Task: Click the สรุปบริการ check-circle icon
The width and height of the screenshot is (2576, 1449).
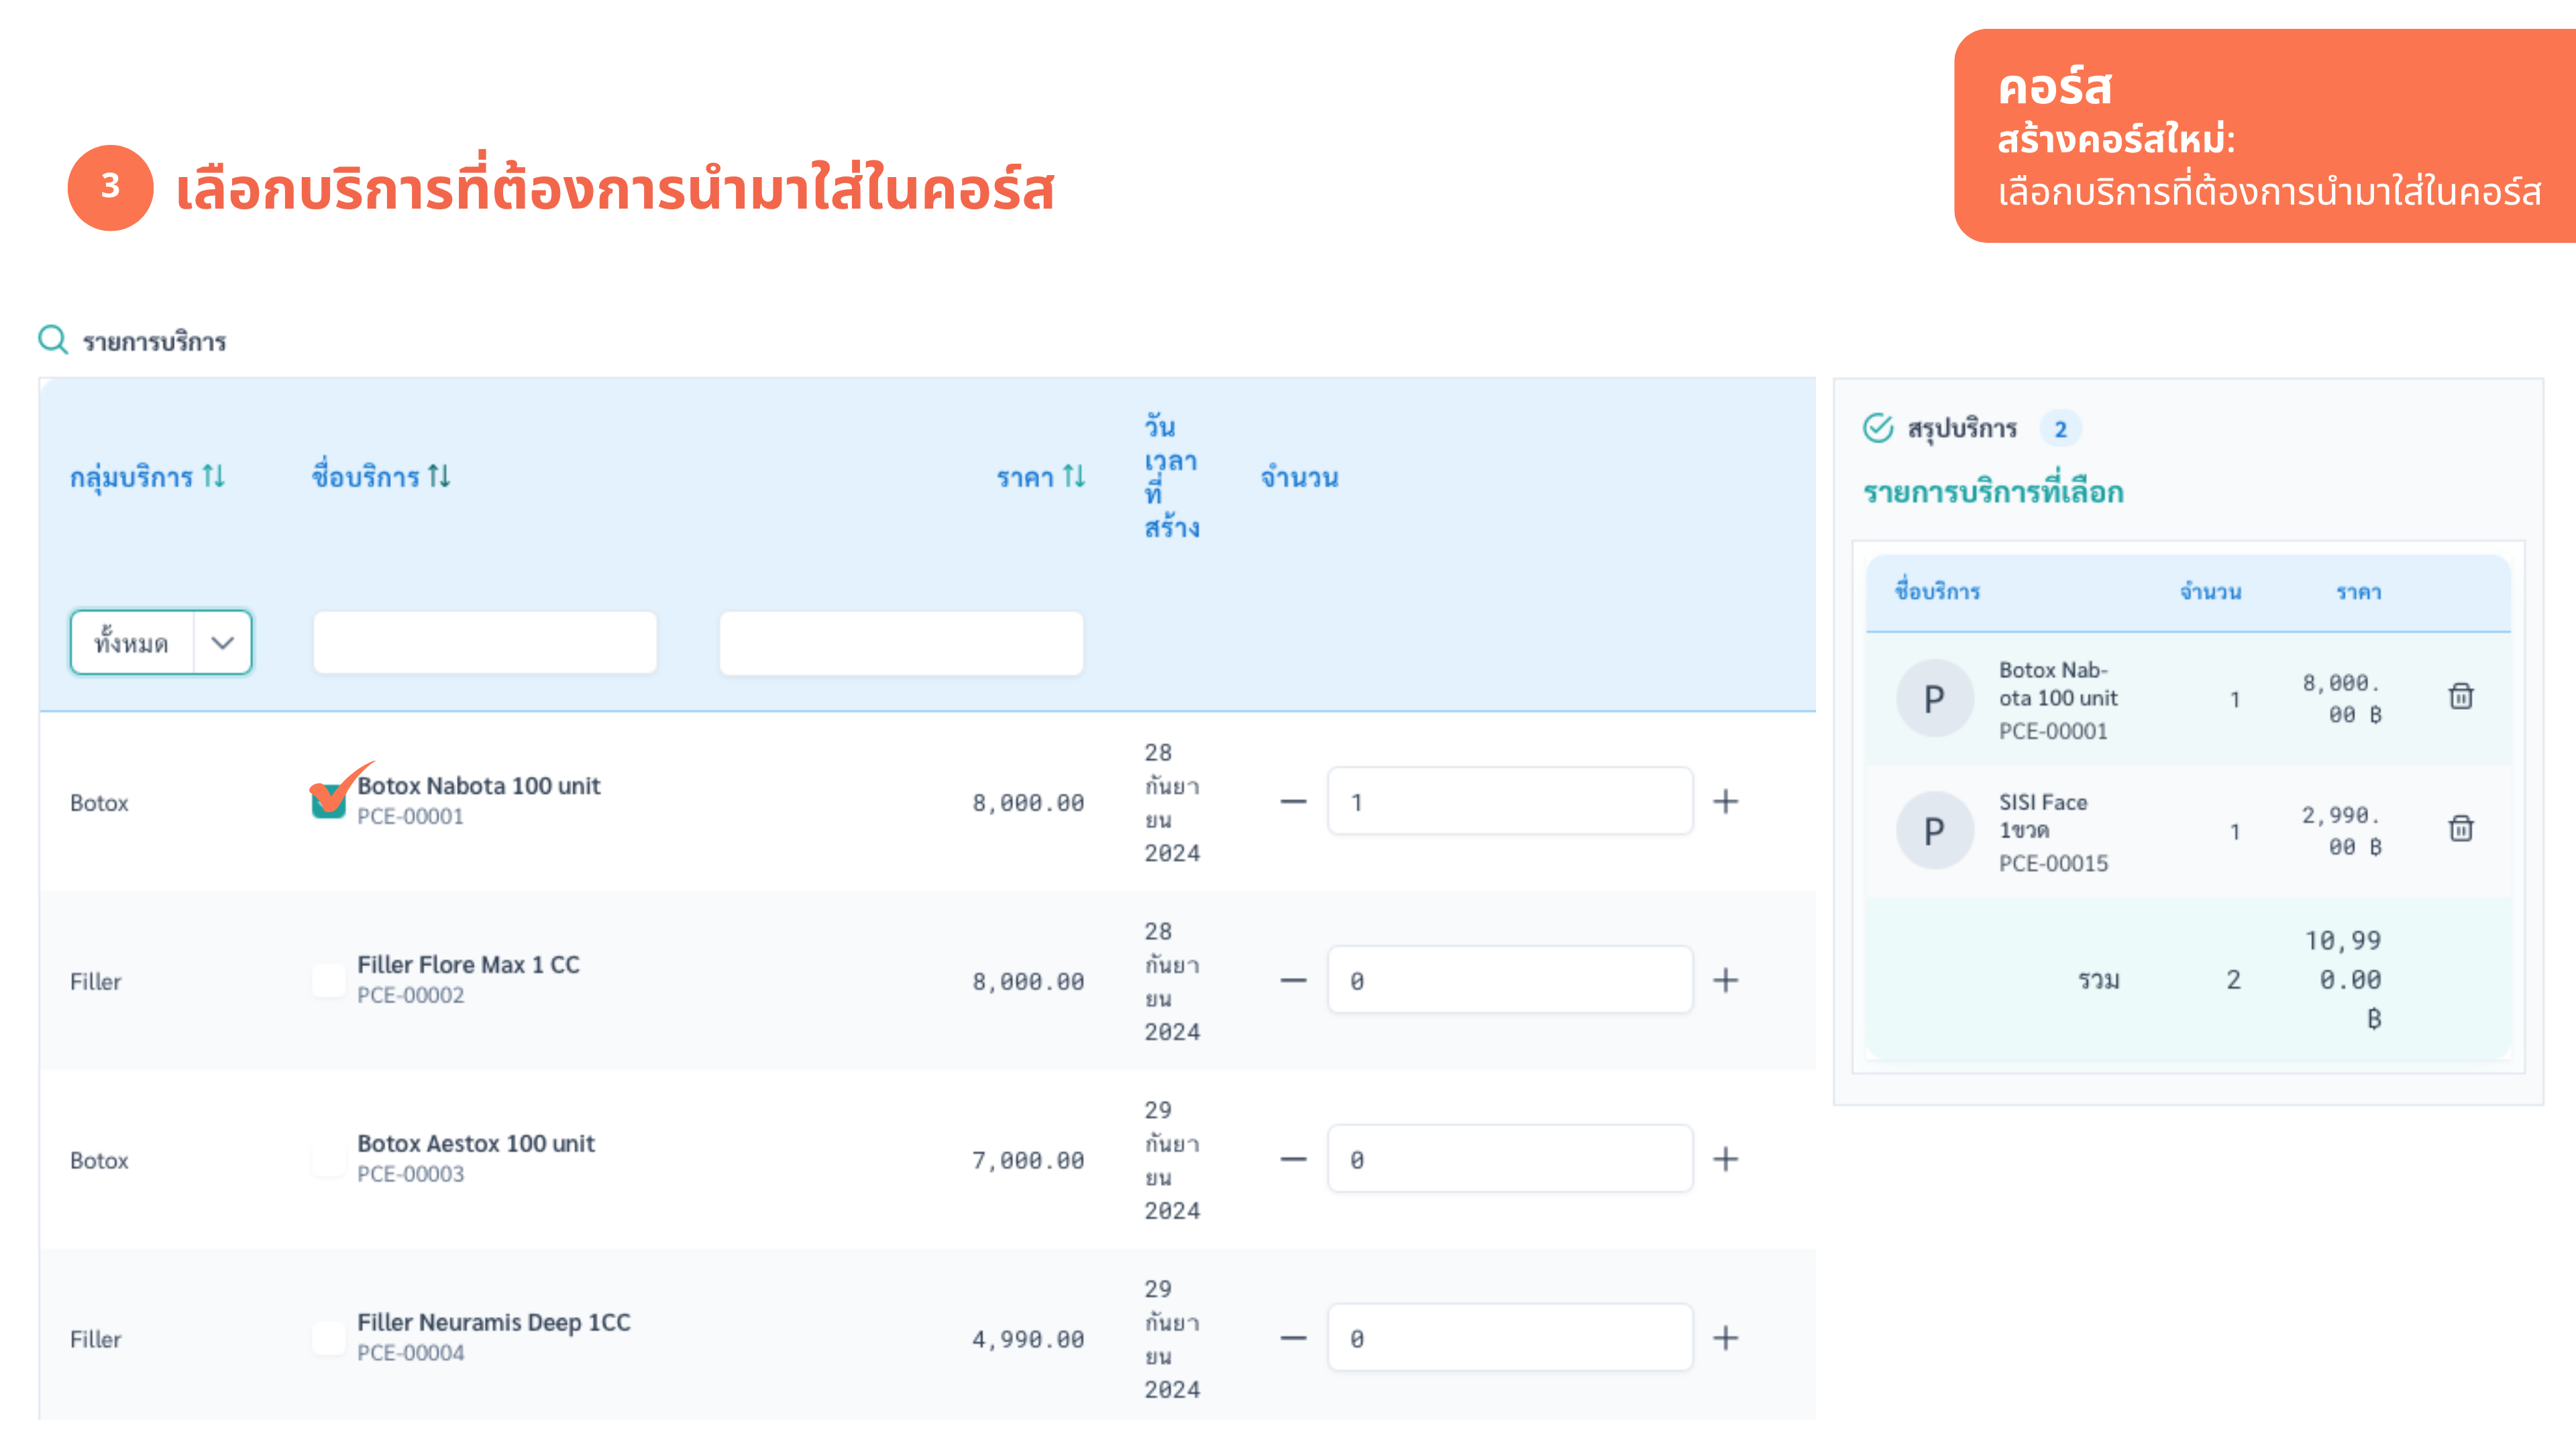Action: coord(1878,428)
